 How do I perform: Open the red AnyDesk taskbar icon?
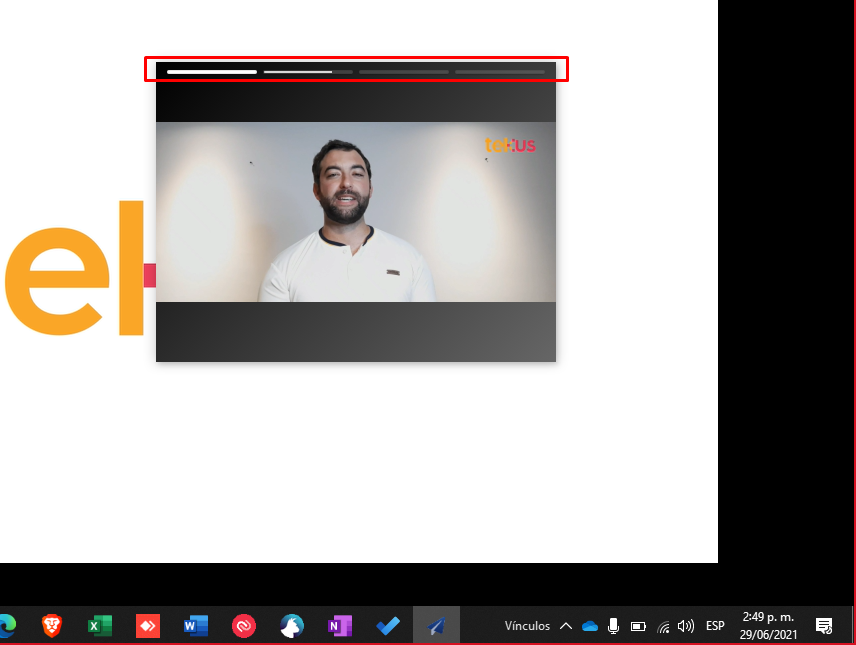(x=148, y=626)
